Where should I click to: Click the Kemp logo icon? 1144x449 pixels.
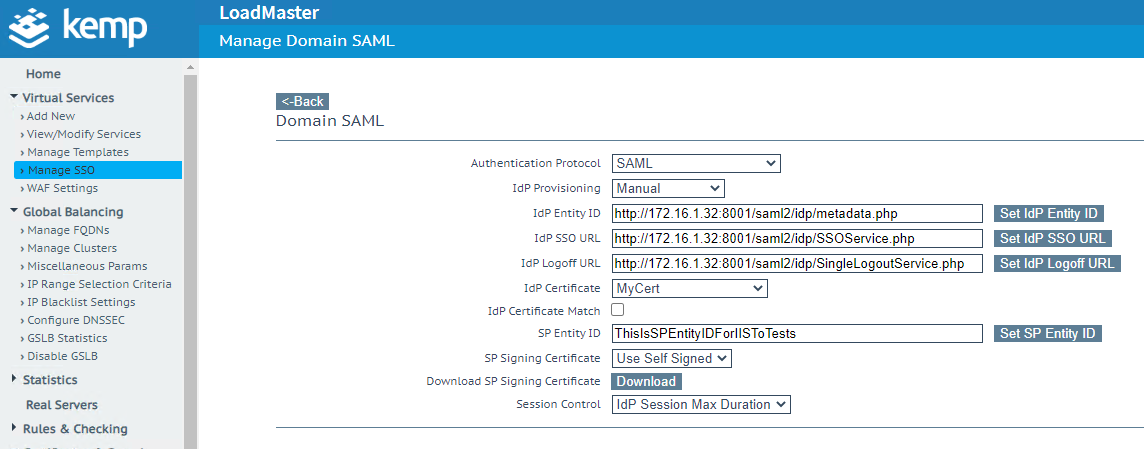click(x=28, y=28)
